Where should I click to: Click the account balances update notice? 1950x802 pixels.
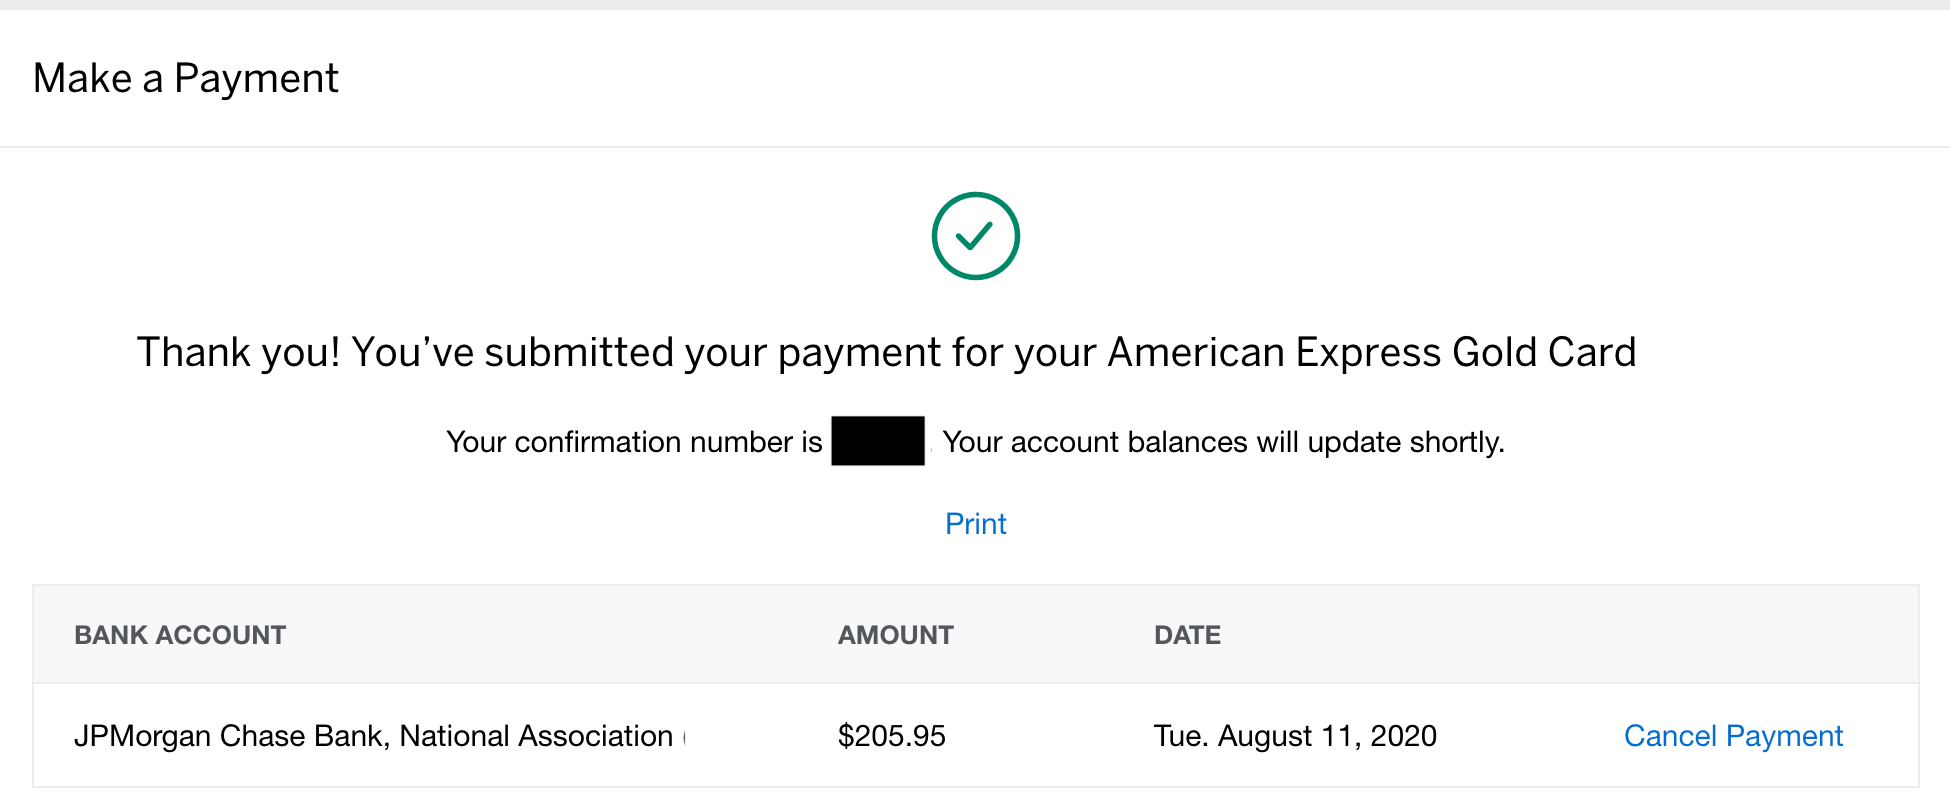[x=1222, y=442]
